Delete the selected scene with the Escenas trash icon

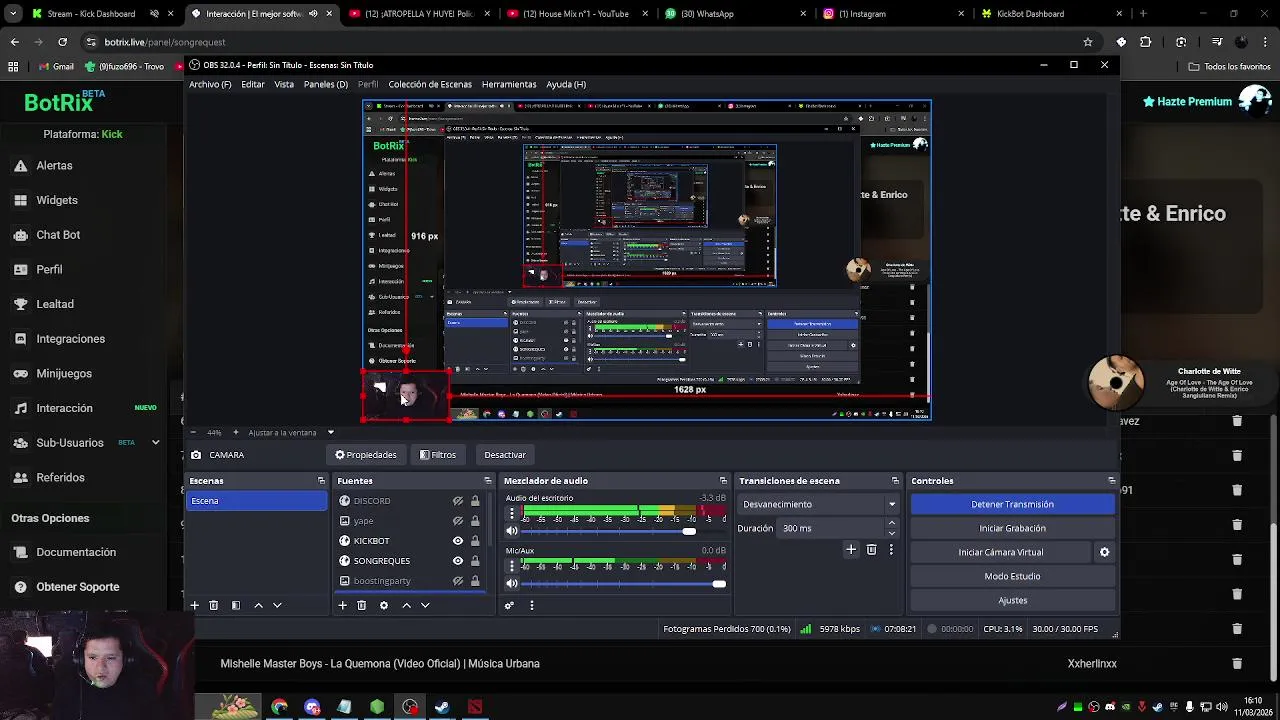click(x=213, y=605)
